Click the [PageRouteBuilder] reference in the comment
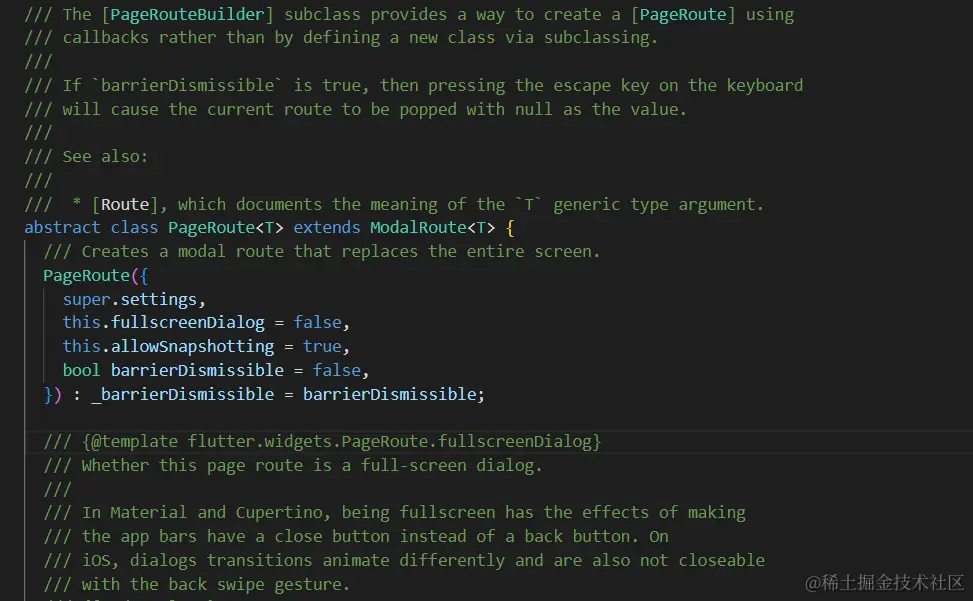Screen dimensions: 973x601 192,14
